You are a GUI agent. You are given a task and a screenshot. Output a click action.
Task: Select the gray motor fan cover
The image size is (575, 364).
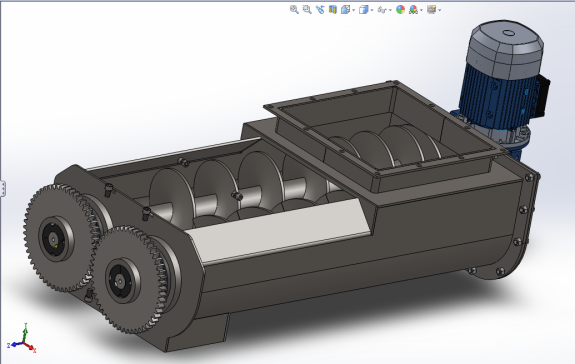point(505,49)
